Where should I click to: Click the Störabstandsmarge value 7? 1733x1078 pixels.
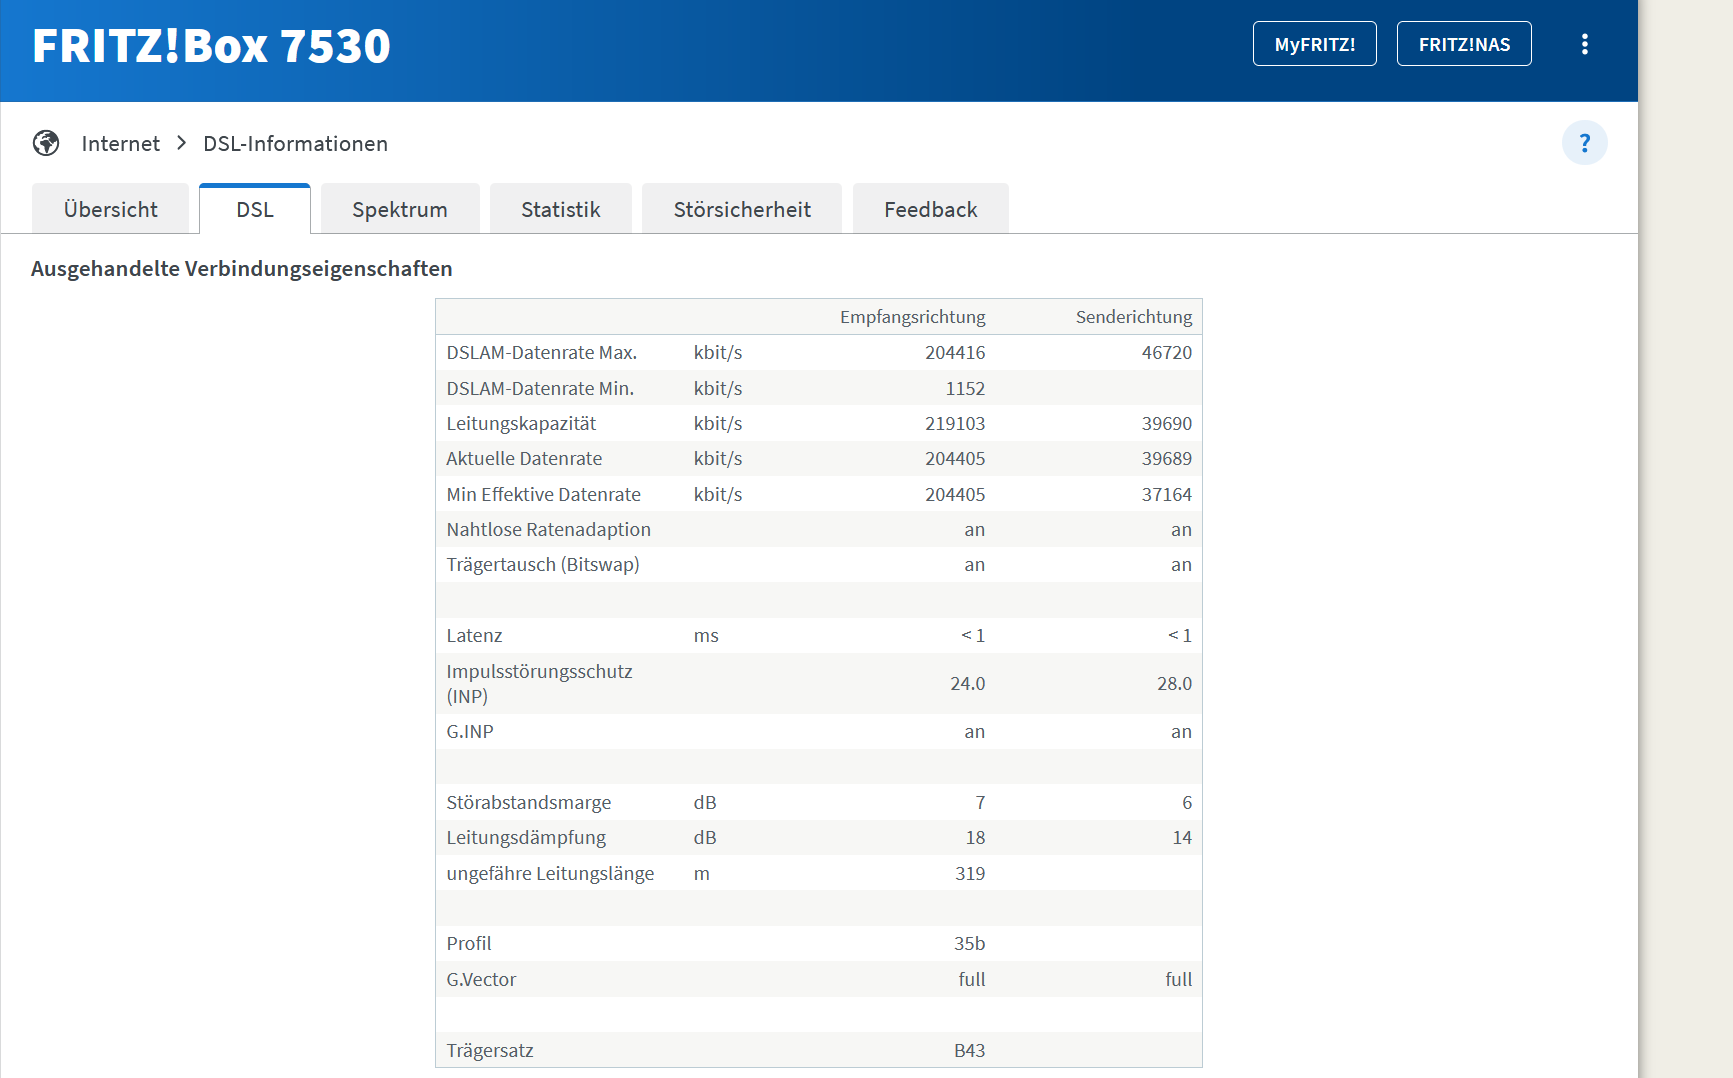(980, 802)
